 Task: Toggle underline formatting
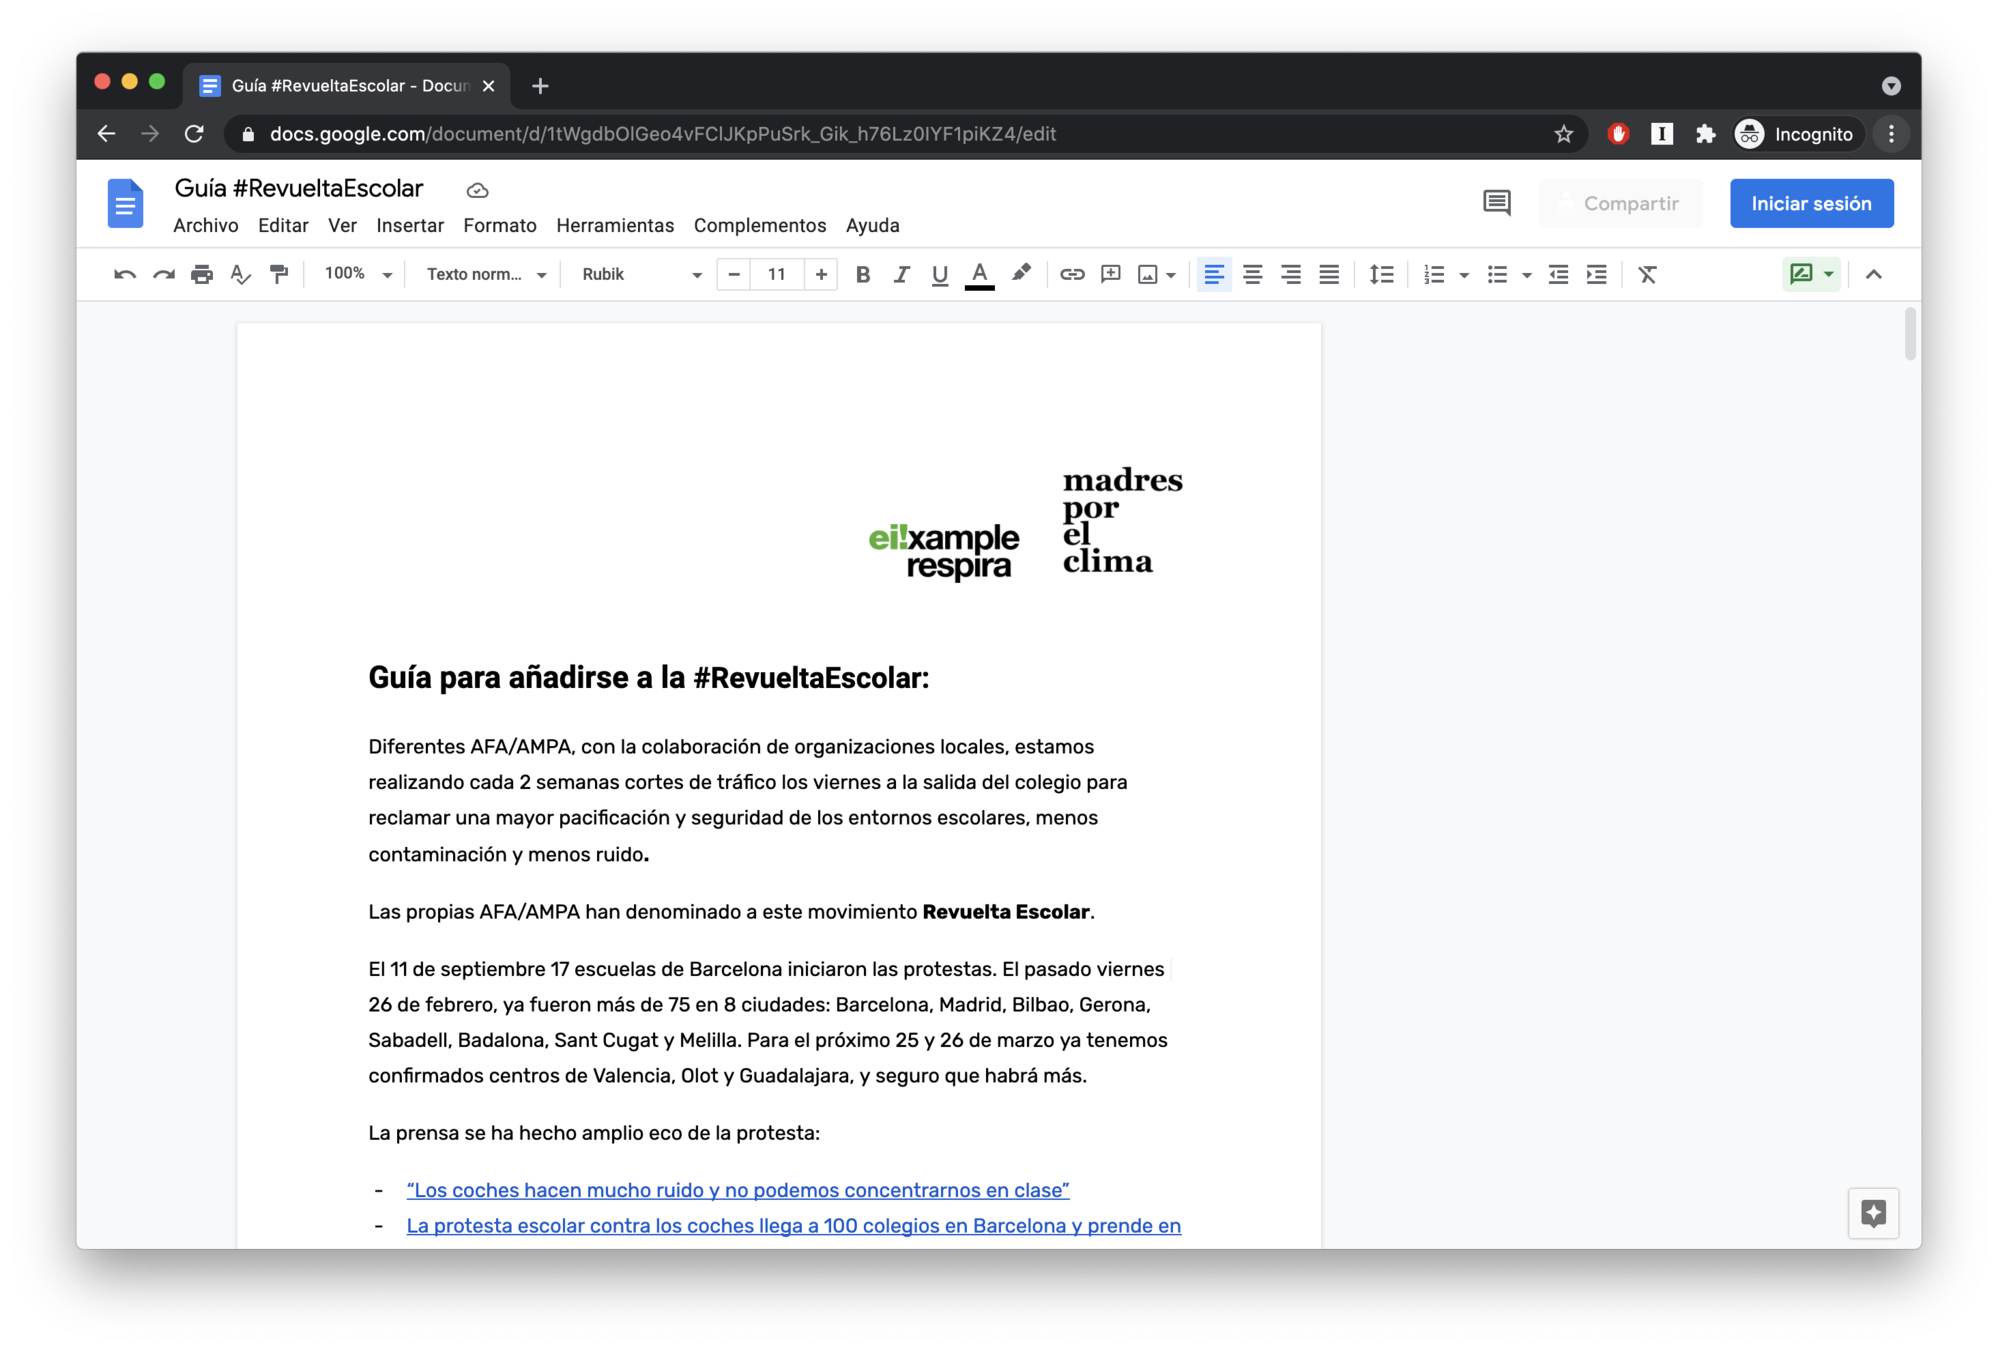click(939, 274)
